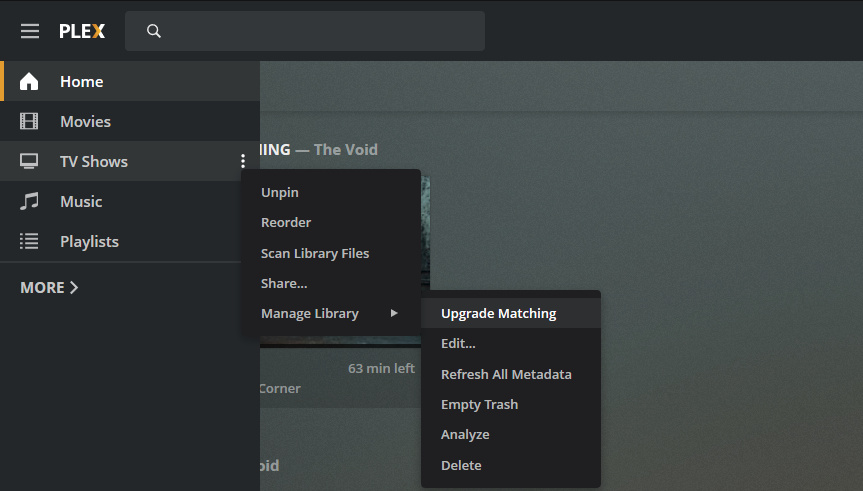Click the Home house icon

point(29,81)
